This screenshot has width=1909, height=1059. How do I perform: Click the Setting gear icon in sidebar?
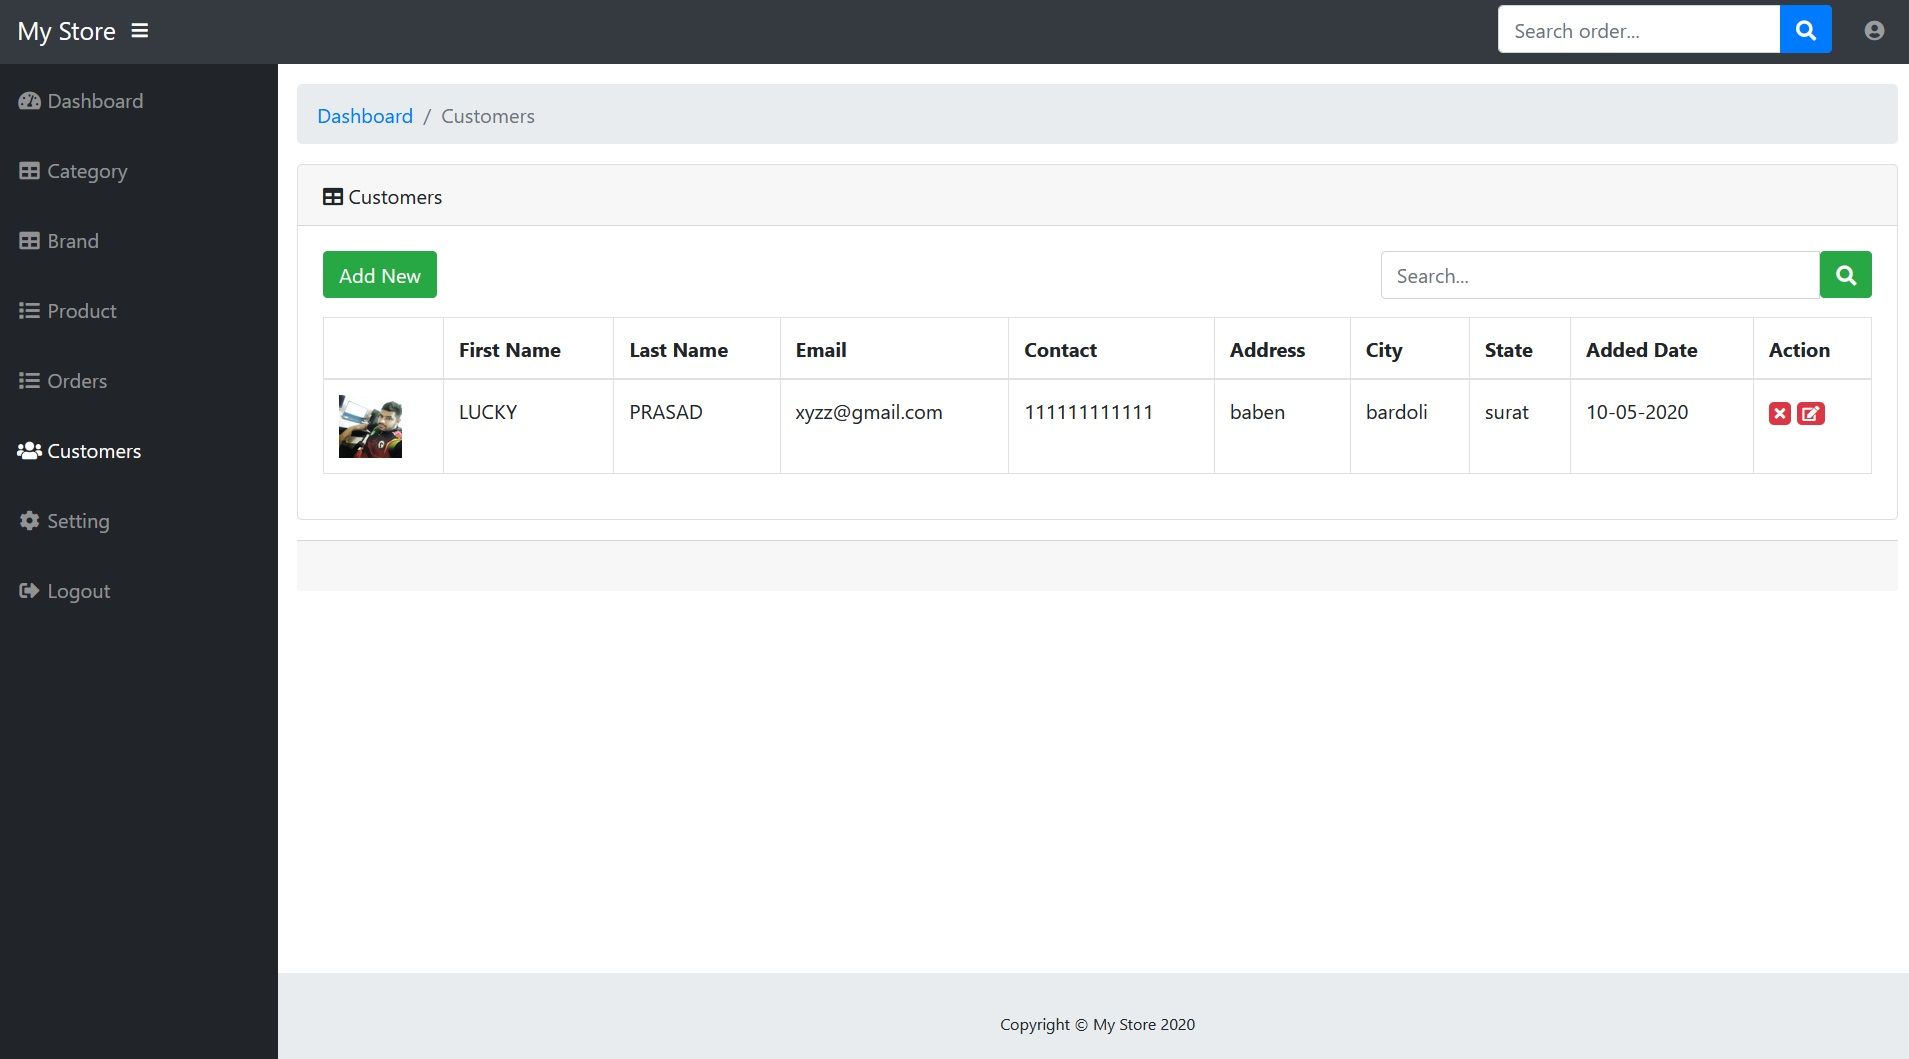pos(29,521)
